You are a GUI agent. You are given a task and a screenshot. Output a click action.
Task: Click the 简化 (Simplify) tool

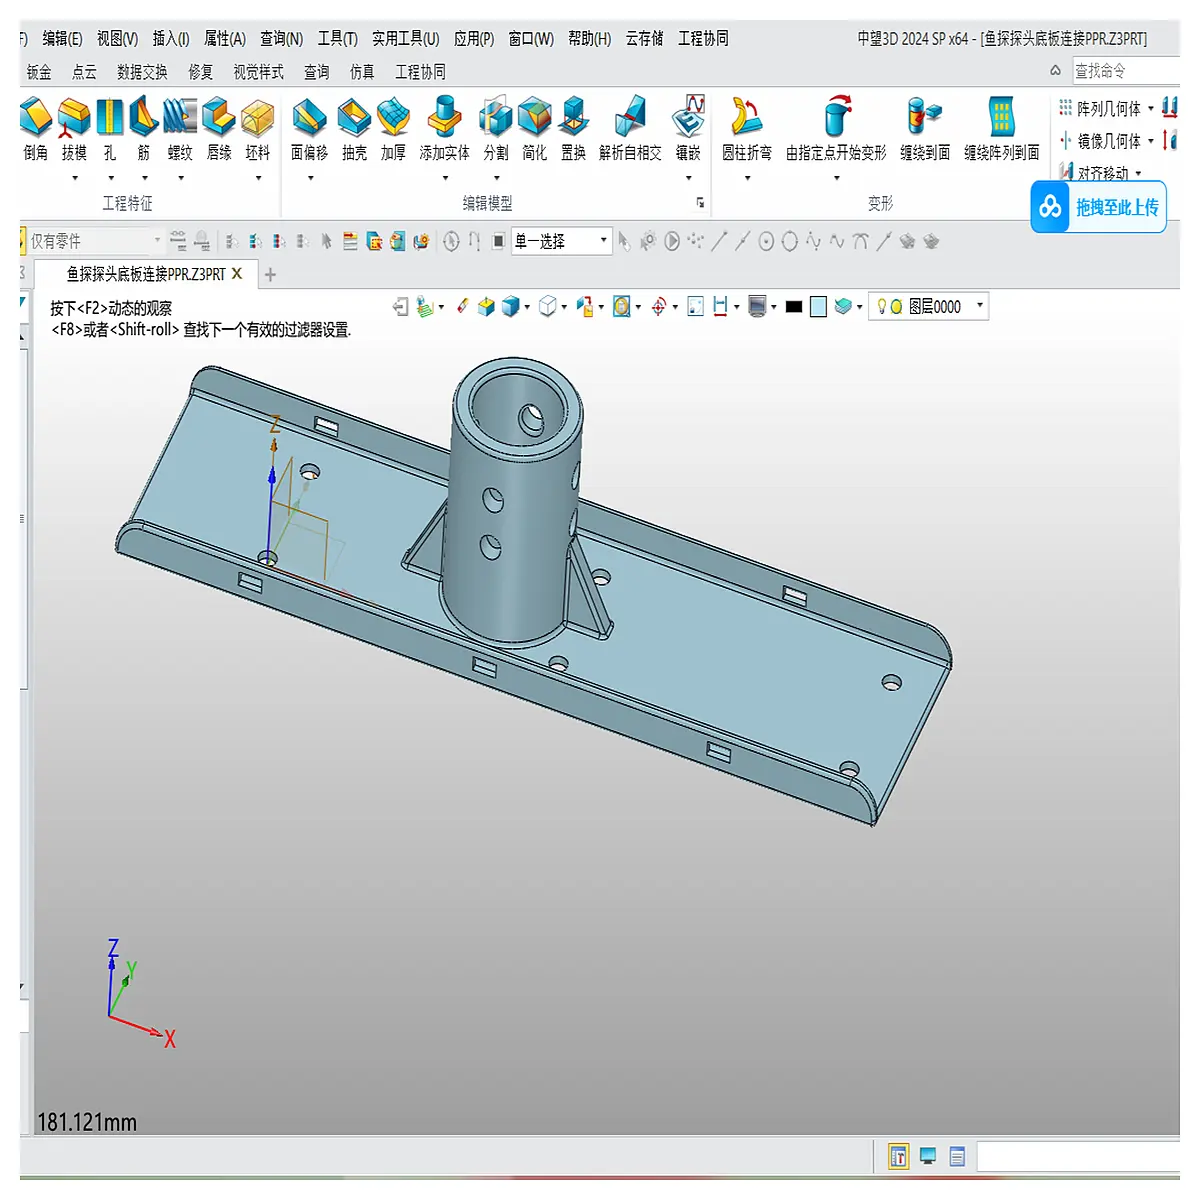point(535,129)
